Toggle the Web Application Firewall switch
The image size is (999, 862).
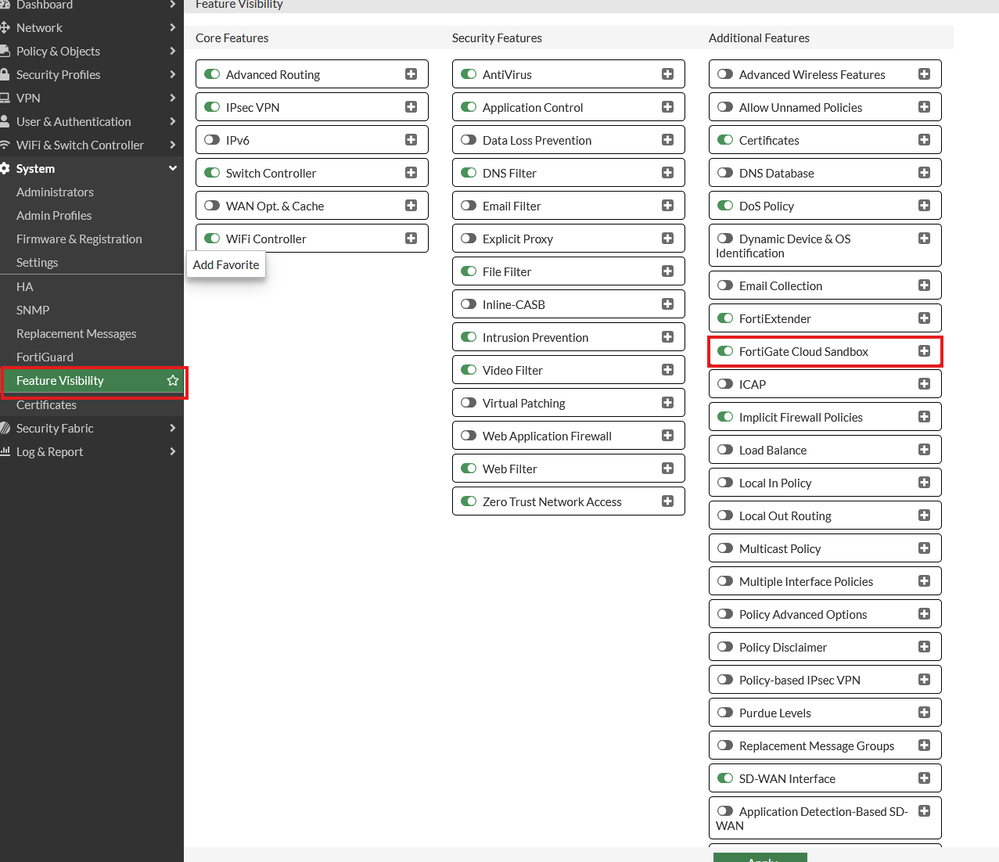click(469, 436)
